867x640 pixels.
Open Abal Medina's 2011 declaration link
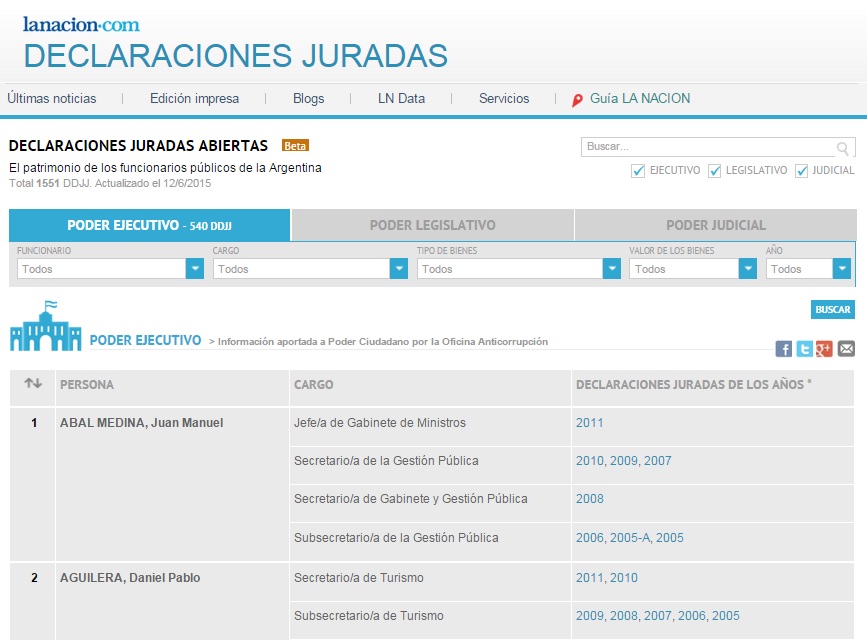tap(589, 423)
